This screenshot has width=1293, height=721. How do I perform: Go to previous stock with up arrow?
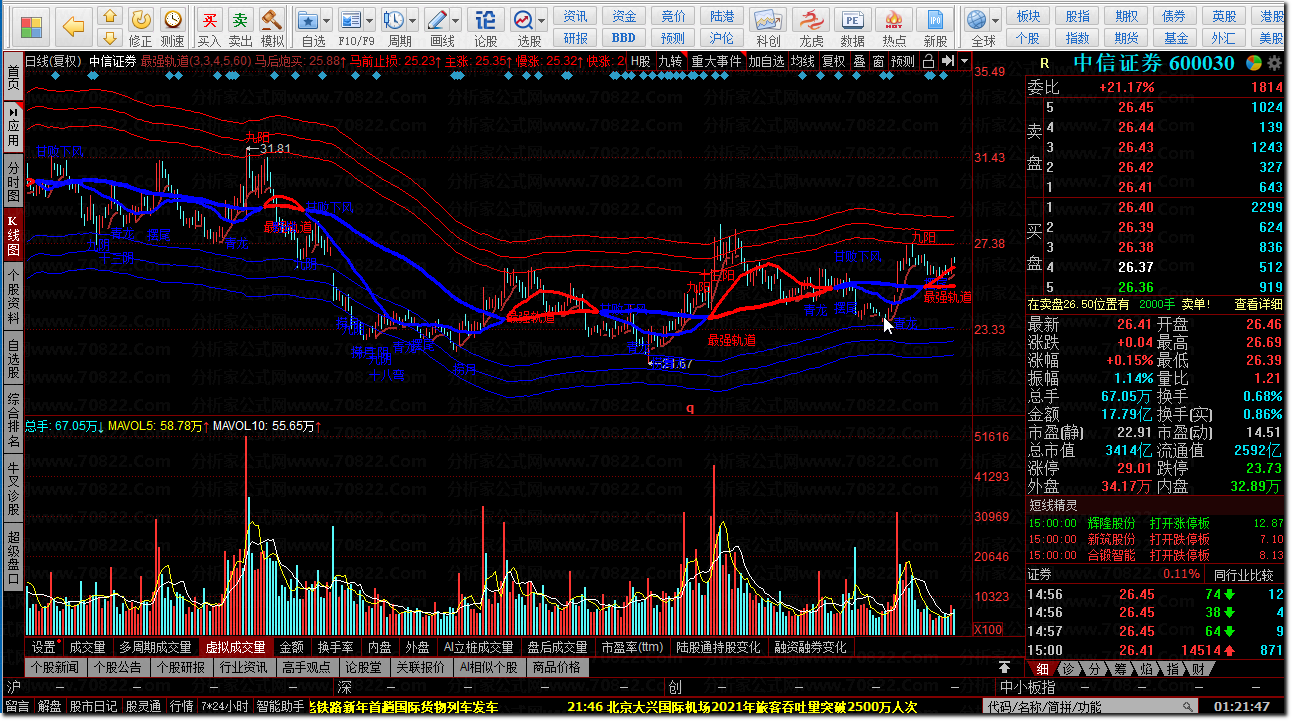(110, 17)
